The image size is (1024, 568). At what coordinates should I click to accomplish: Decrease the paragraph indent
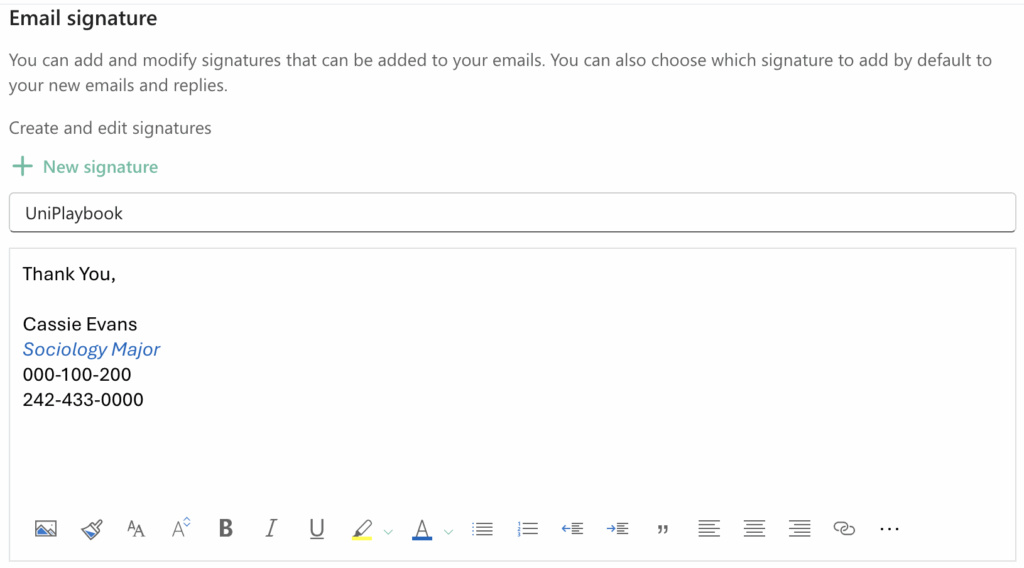pyautogui.click(x=572, y=529)
